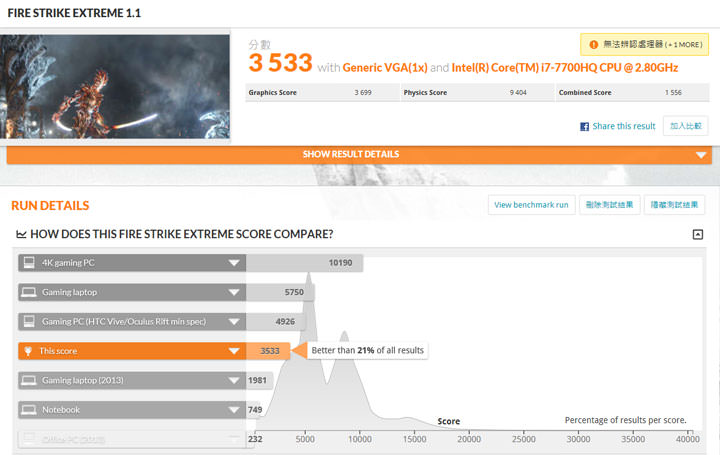Open the This score dropdown arrow

point(233,351)
